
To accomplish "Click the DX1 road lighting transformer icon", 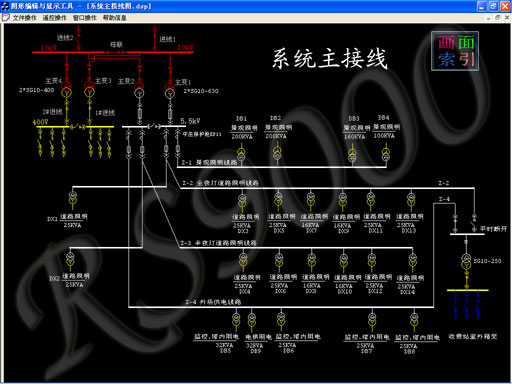I will point(73,197).
